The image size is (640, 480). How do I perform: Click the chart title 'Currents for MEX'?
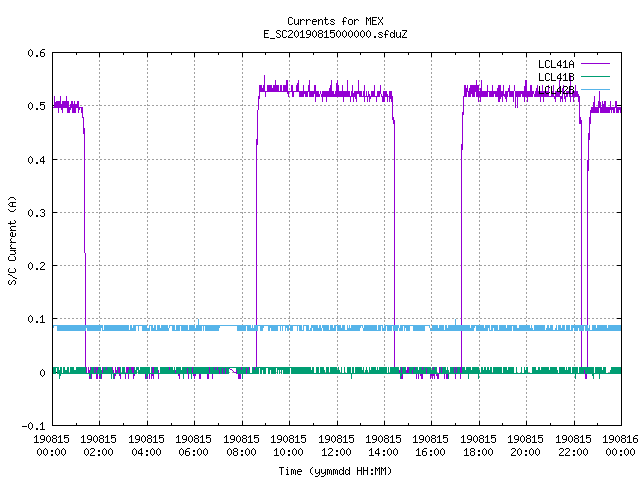point(335,21)
